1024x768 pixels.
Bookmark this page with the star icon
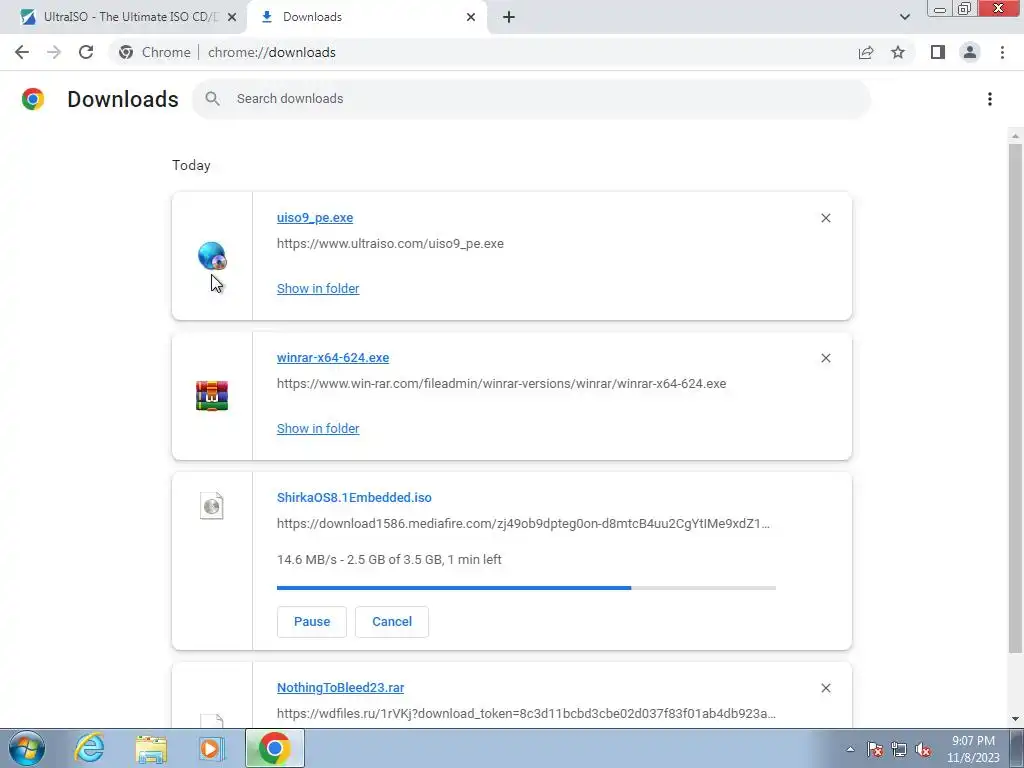click(898, 52)
